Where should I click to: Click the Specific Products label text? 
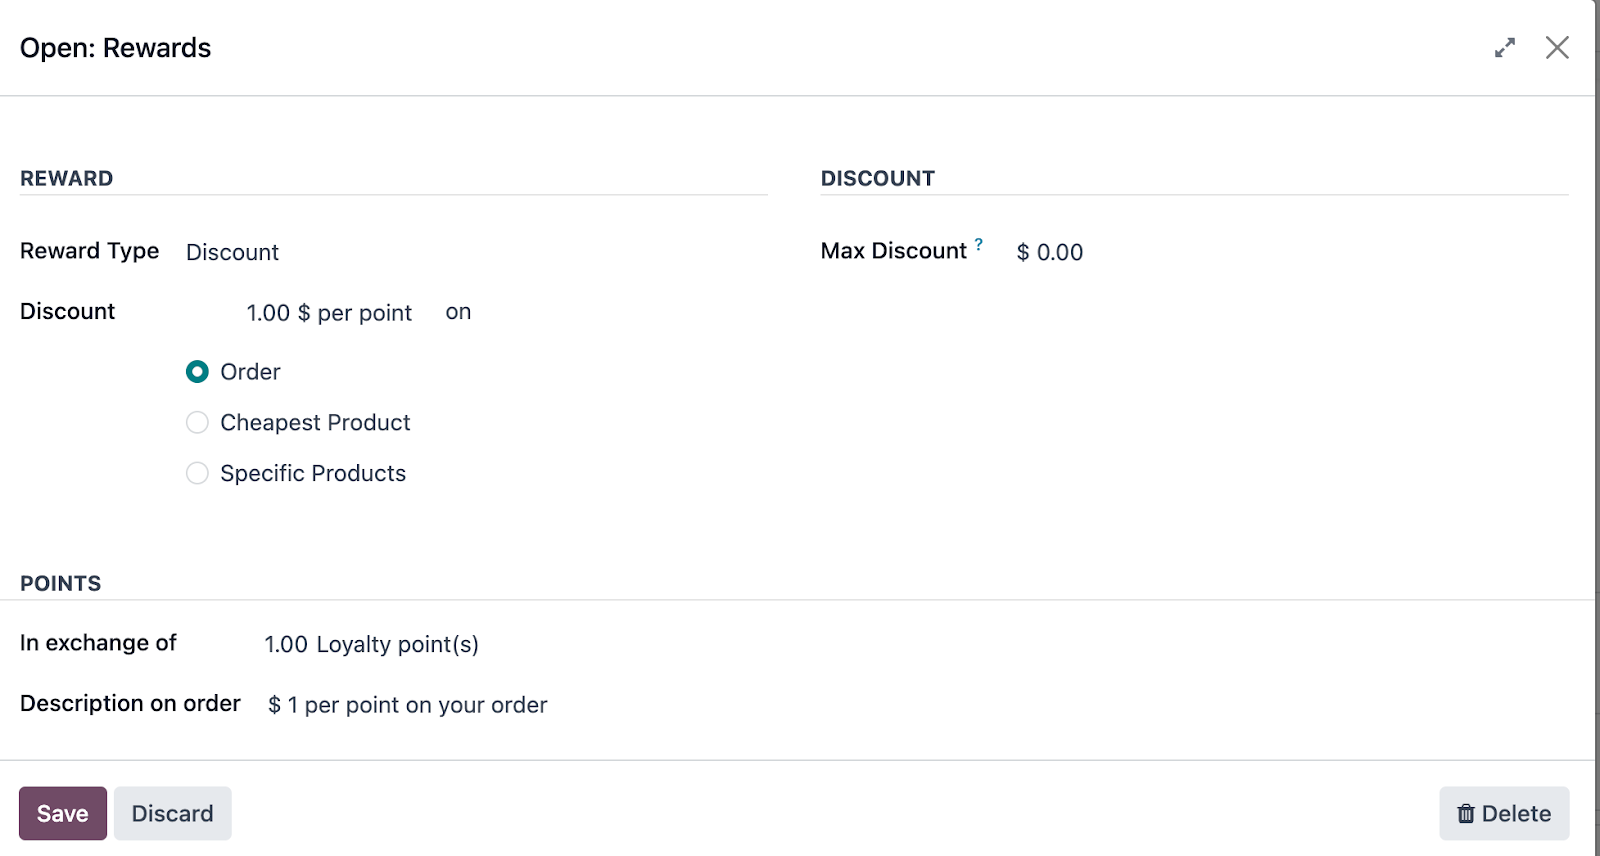313,473
